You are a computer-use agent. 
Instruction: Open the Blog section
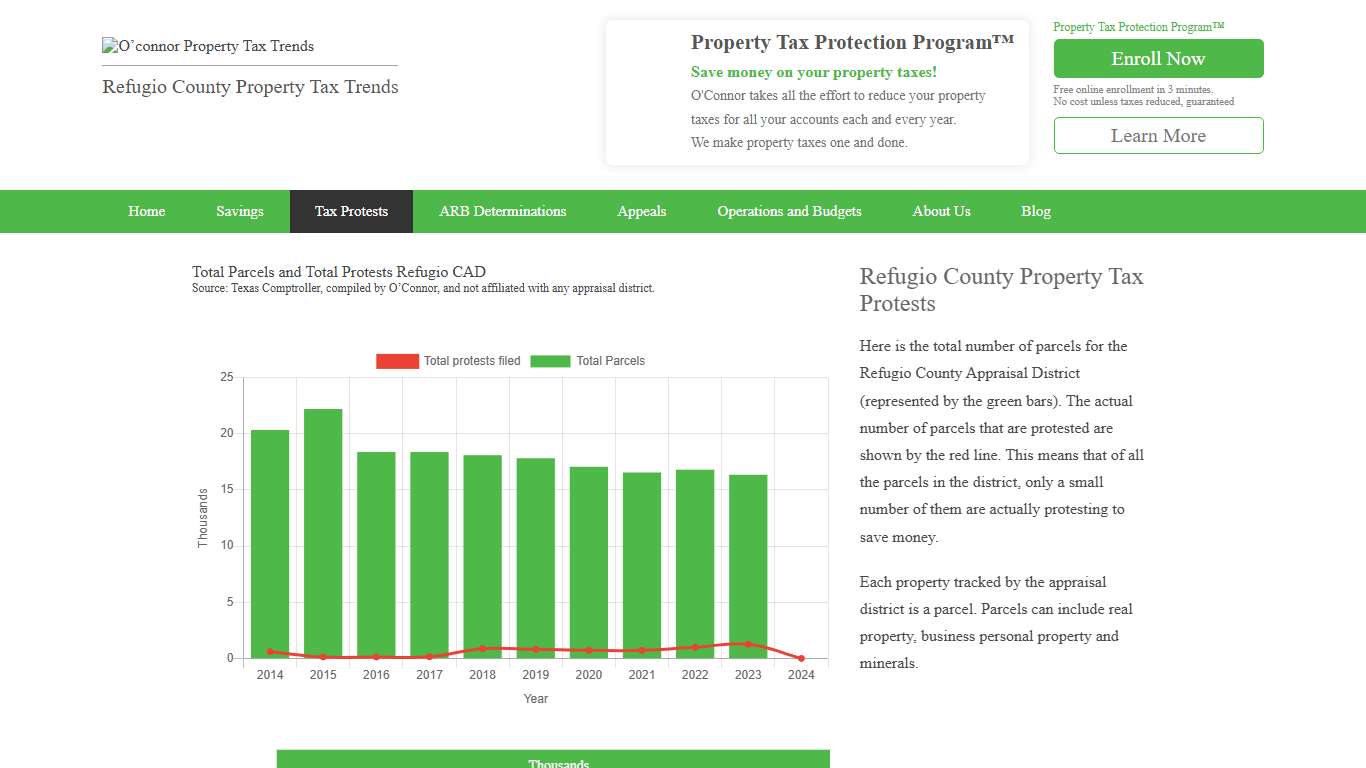click(x=1036, y=211)
